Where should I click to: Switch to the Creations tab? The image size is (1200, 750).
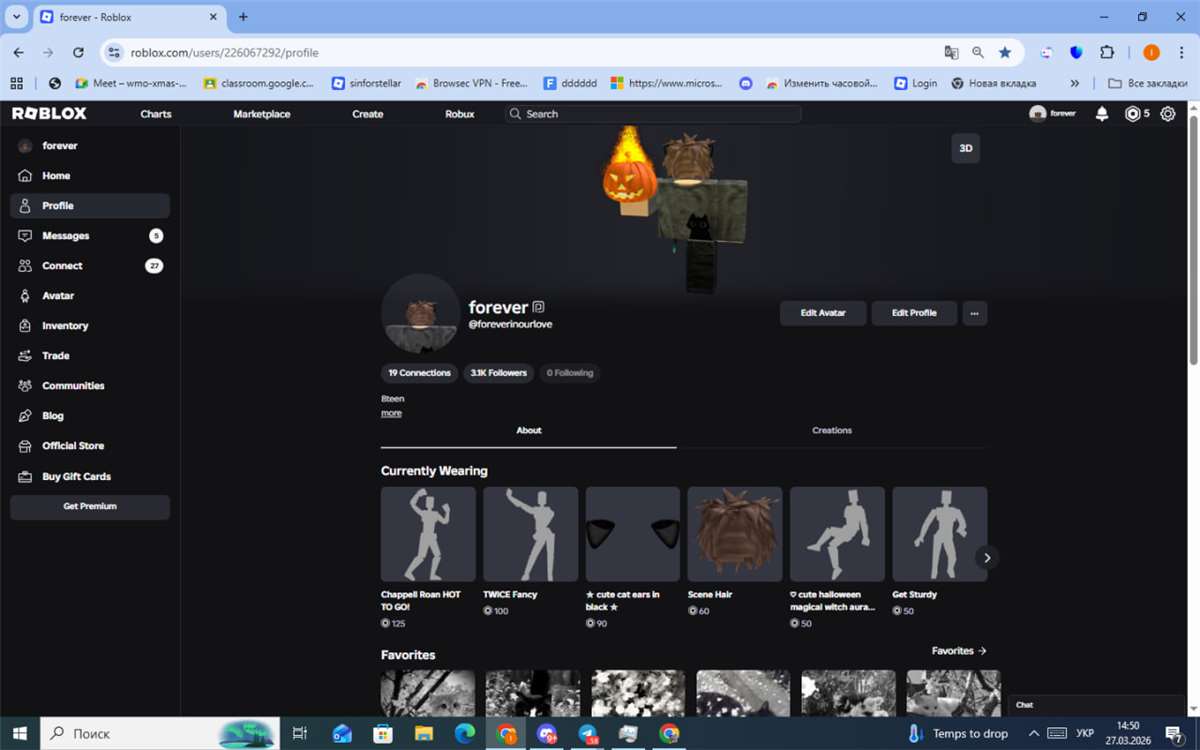pyautogui.click(x=831, y=430)
